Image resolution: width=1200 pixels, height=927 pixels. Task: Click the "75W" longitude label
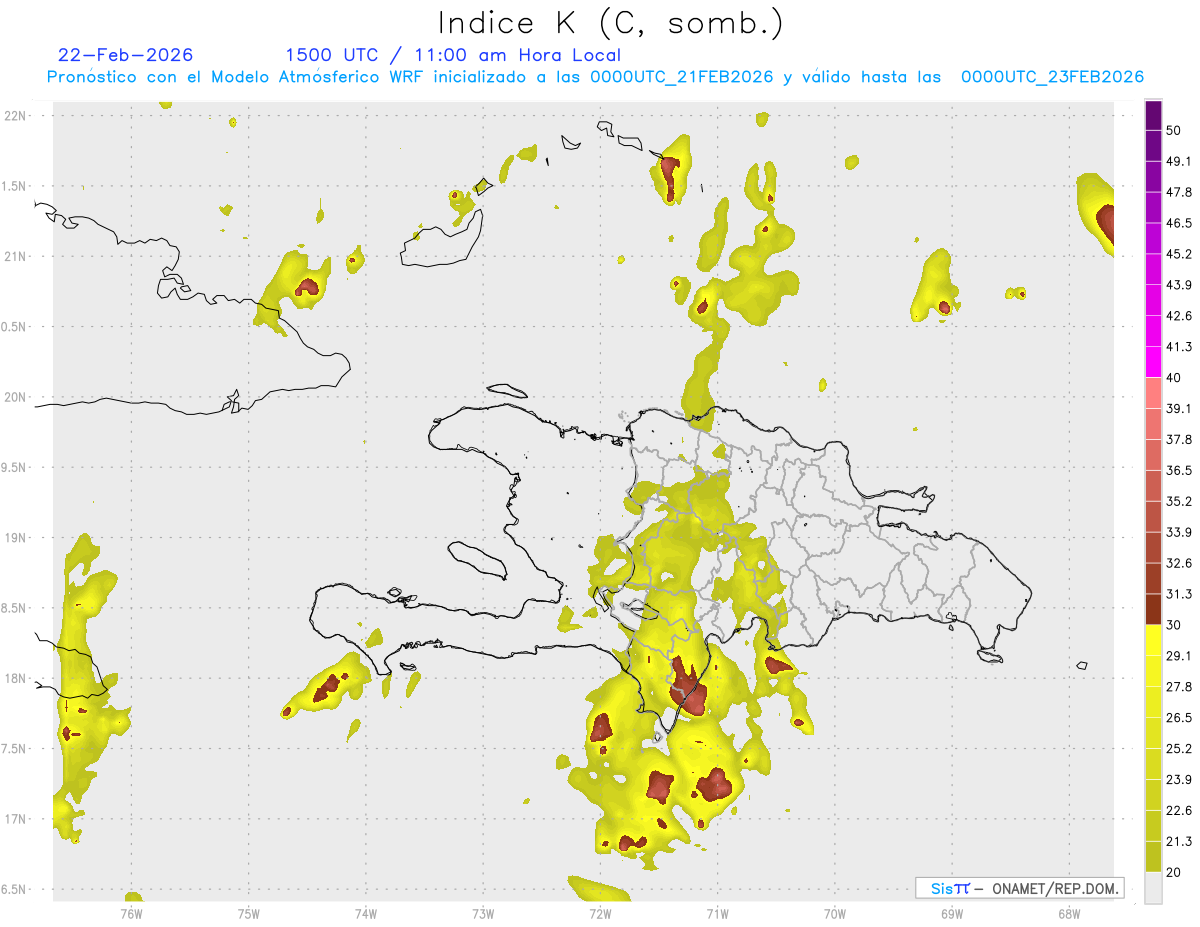pyautogui.click(x=249, y=913)
